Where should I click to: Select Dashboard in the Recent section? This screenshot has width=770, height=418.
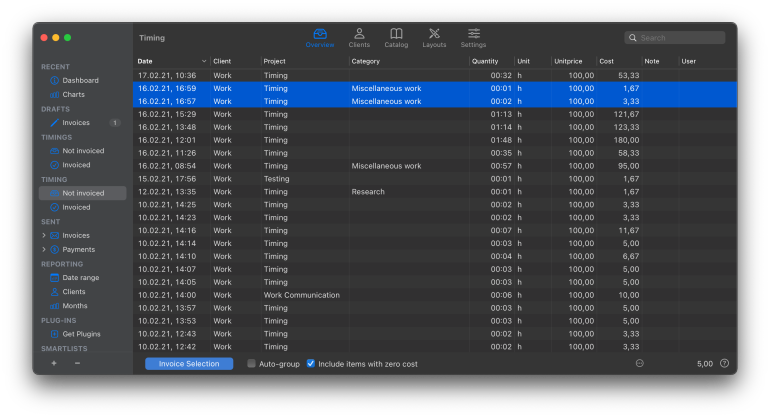click(80, 80)
